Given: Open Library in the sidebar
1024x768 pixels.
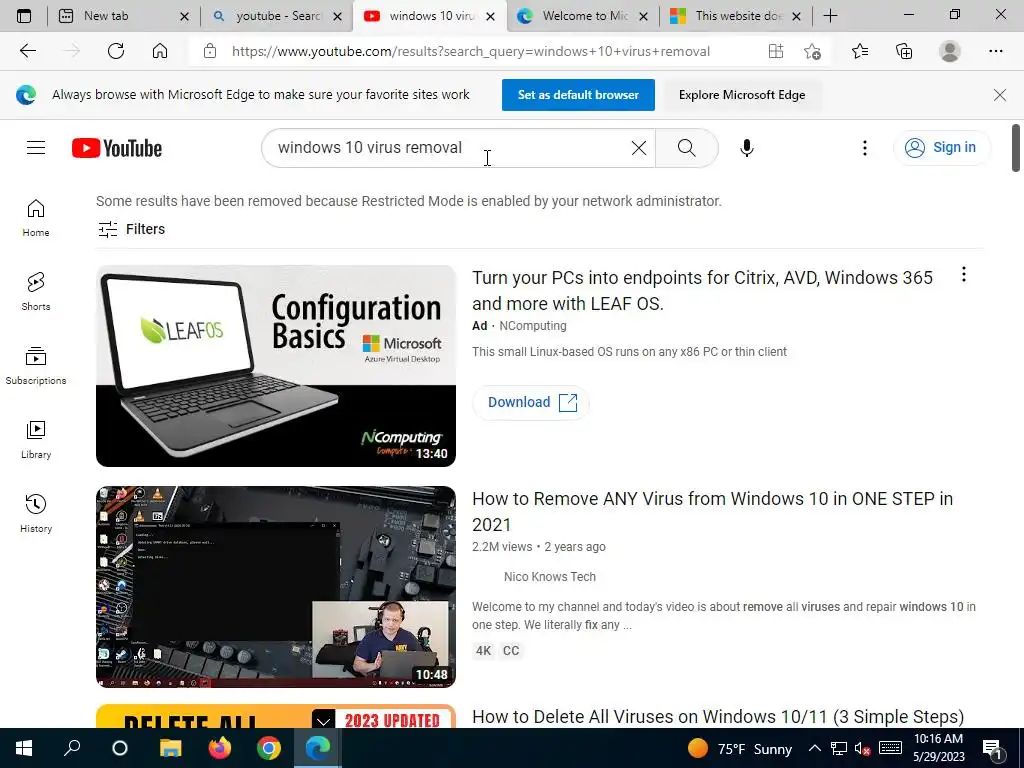Looking at the screenshot, I should pyautogui.click(x=36, y=440).
